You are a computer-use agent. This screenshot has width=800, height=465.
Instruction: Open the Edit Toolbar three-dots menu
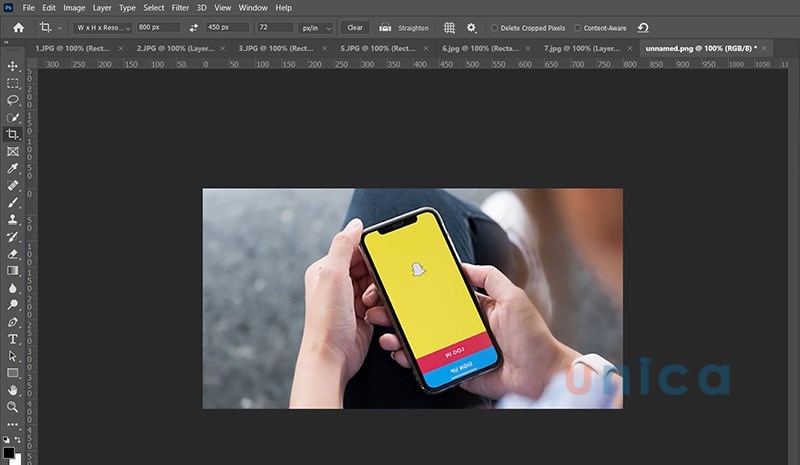point(13,424)
